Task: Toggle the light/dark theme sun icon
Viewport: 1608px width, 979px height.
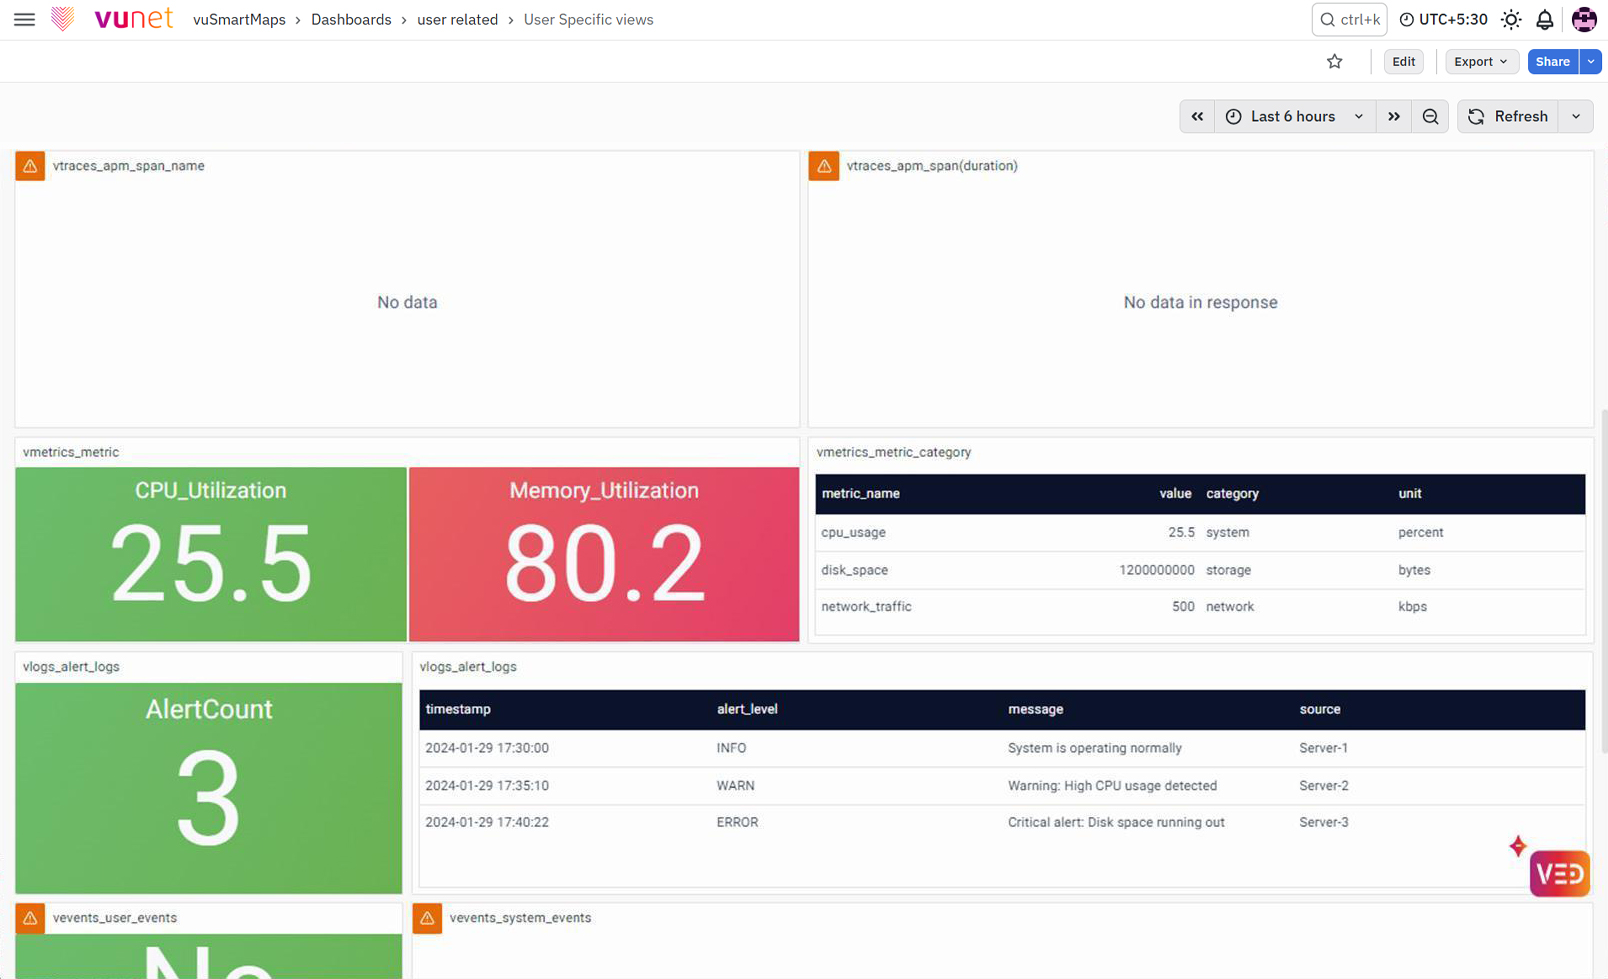Action: [x=1511, y=19]
